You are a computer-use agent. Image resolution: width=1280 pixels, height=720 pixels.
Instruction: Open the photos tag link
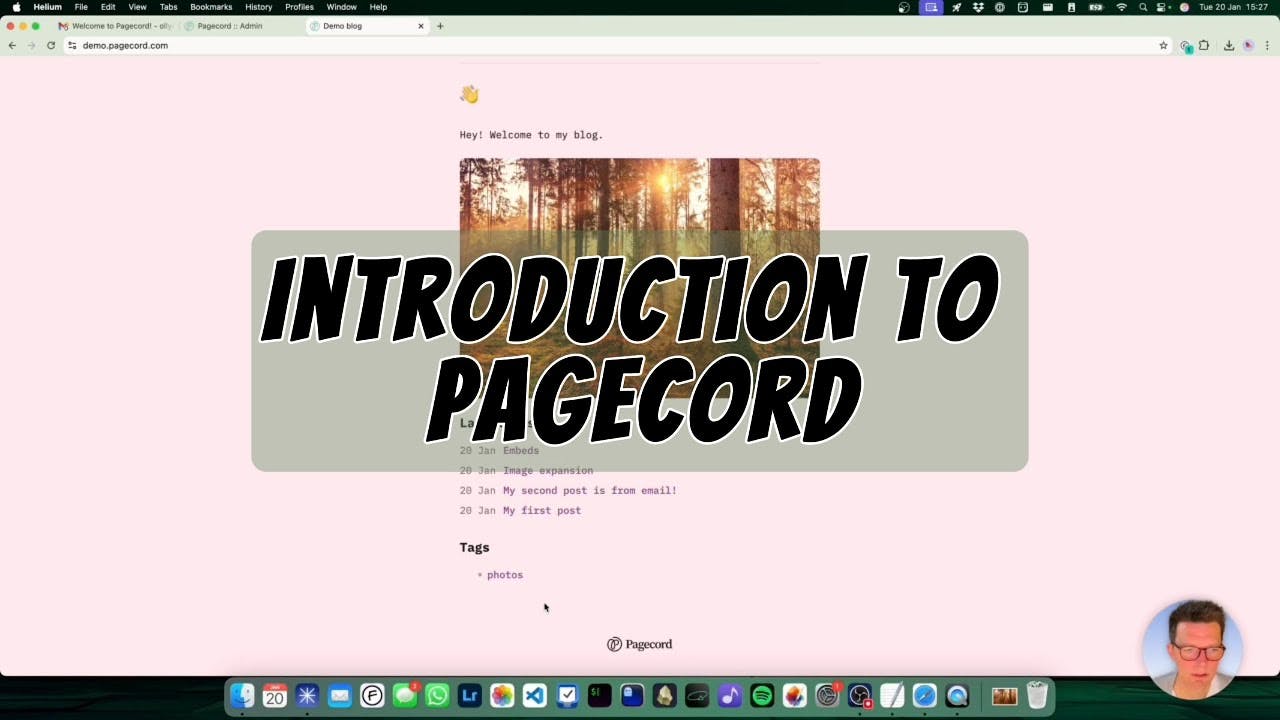[505, 575]
